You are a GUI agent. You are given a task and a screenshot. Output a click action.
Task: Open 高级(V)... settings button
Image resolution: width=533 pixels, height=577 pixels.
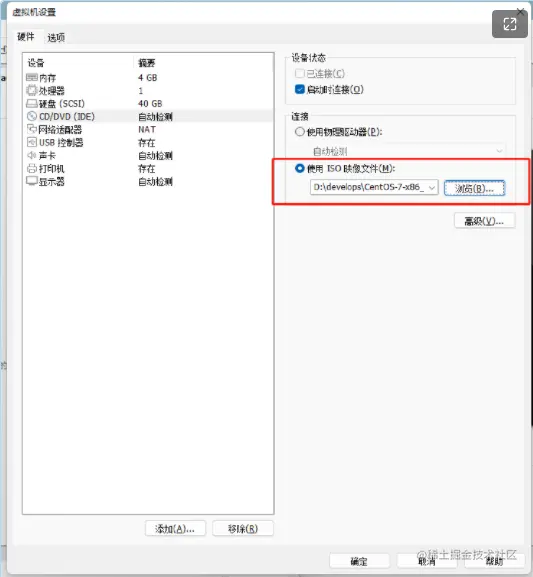point(484,221)
